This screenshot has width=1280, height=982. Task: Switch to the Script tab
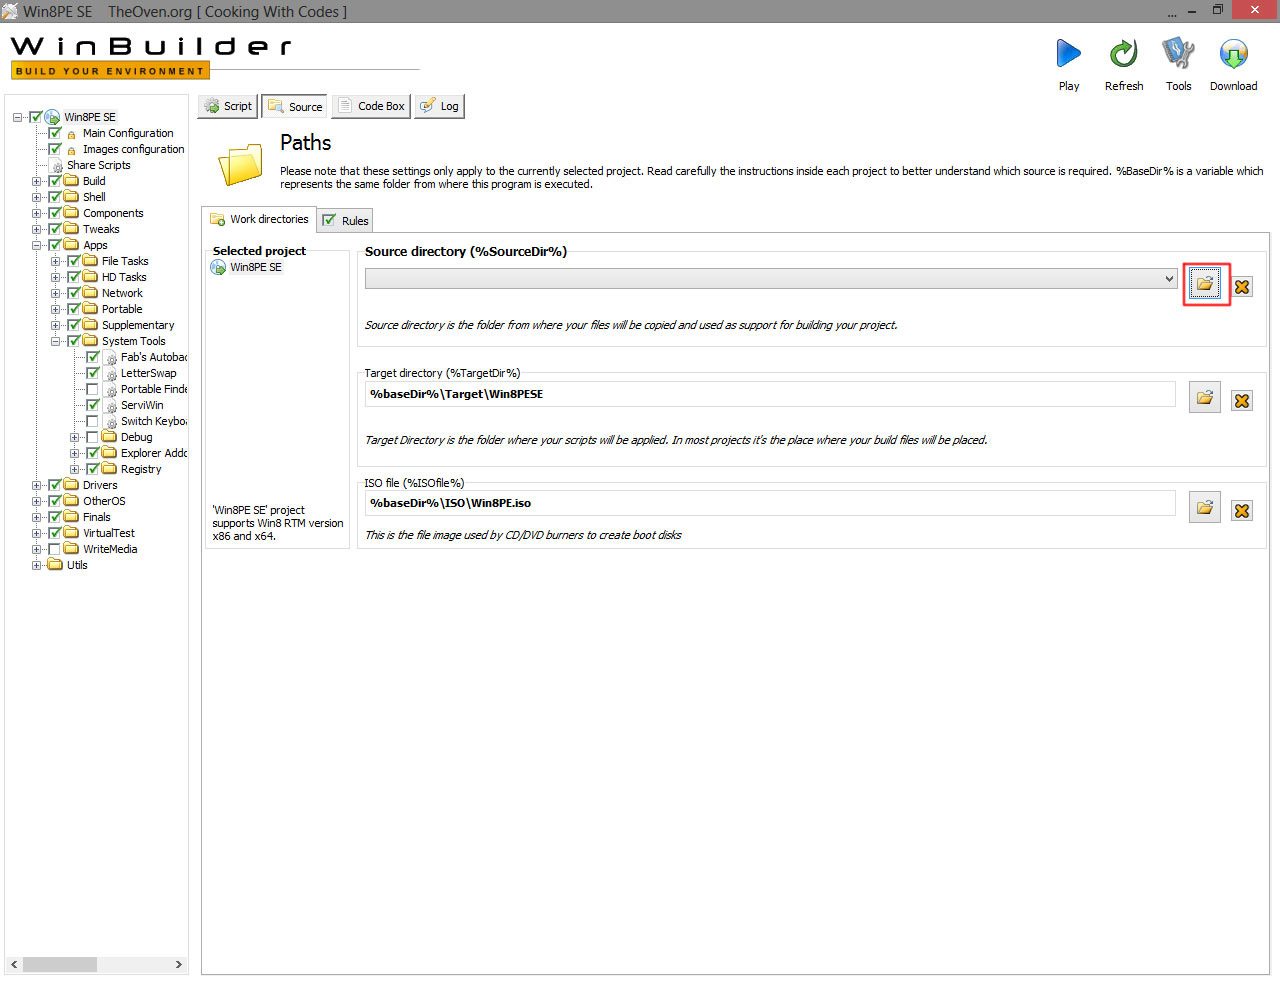coord(228,106)
